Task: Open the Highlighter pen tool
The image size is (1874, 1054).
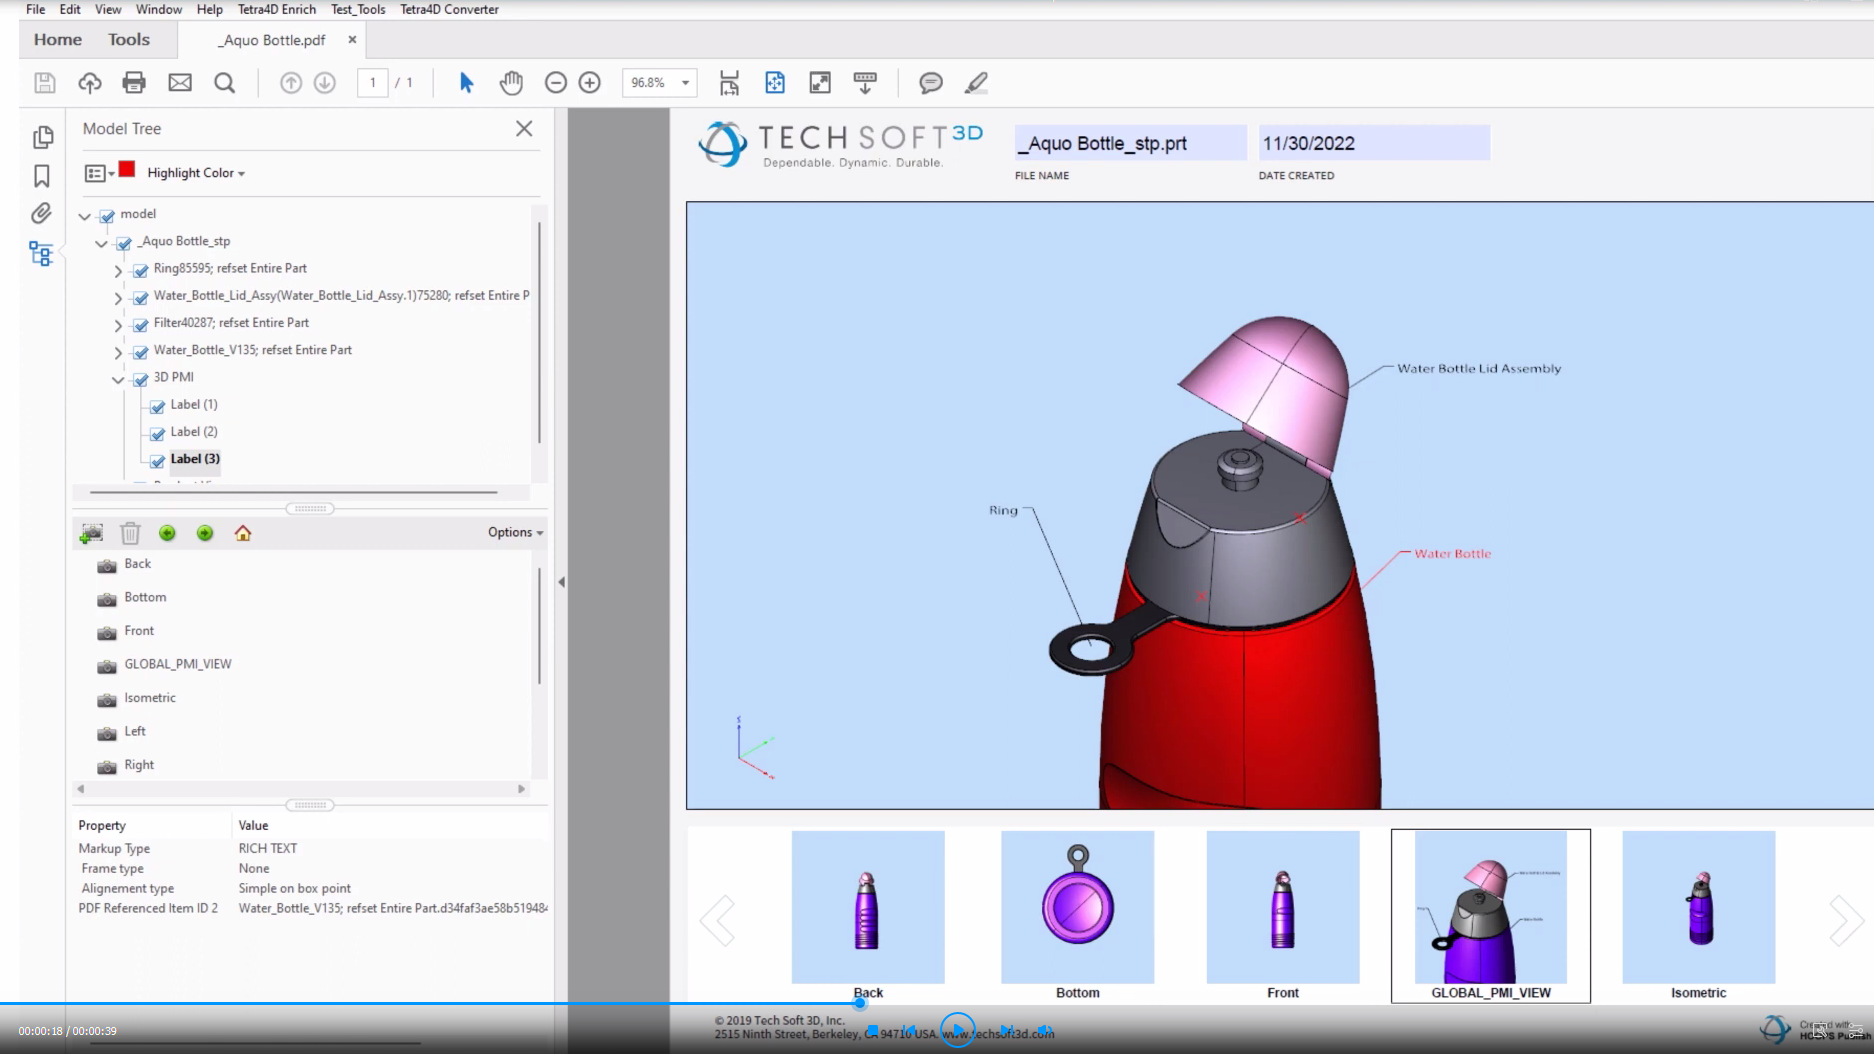Action: click(x=976, y=83)
